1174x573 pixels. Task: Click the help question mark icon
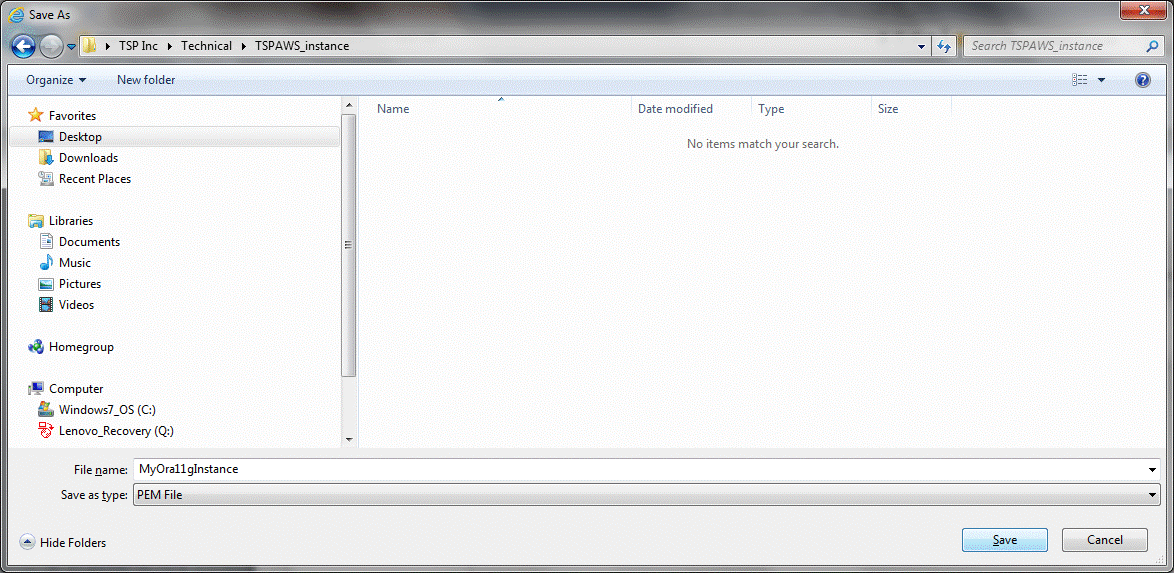coord(1143,80)
